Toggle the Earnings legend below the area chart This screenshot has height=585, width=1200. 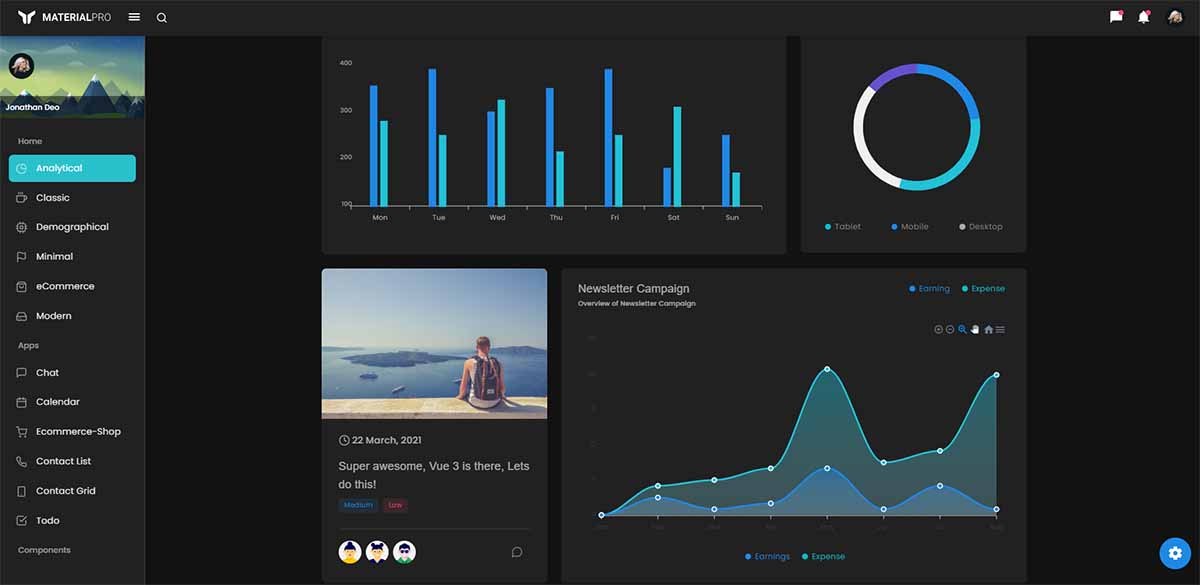[x=766, y=556]
